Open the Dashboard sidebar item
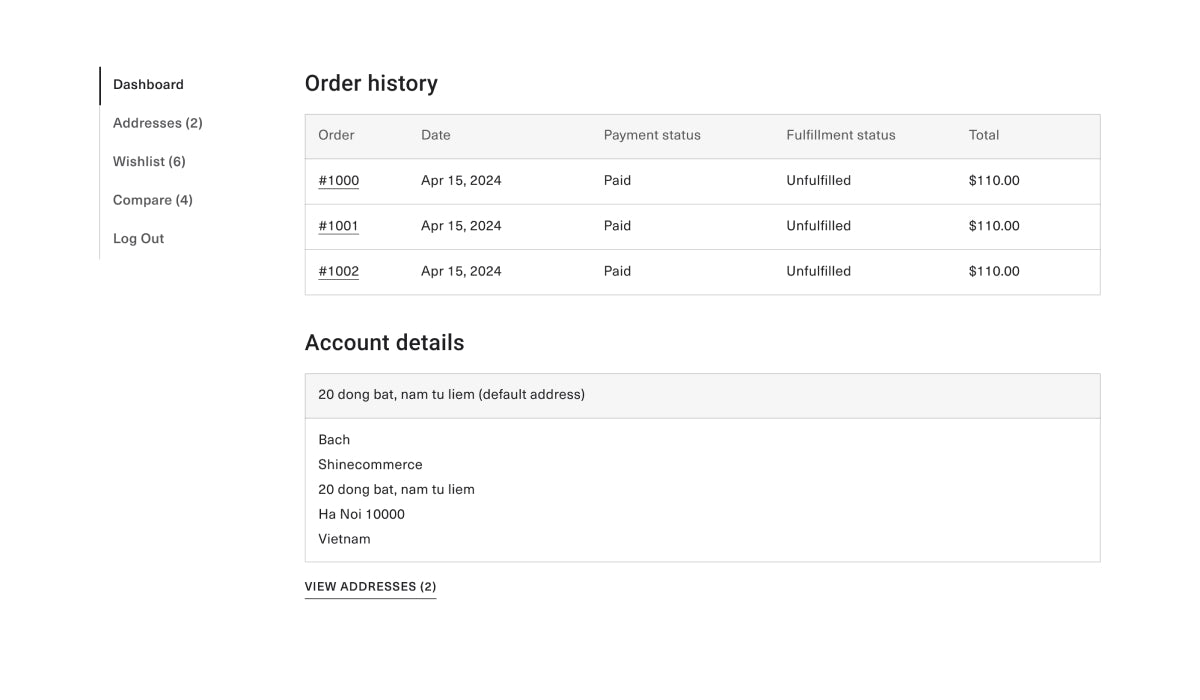 click(148, 85)
